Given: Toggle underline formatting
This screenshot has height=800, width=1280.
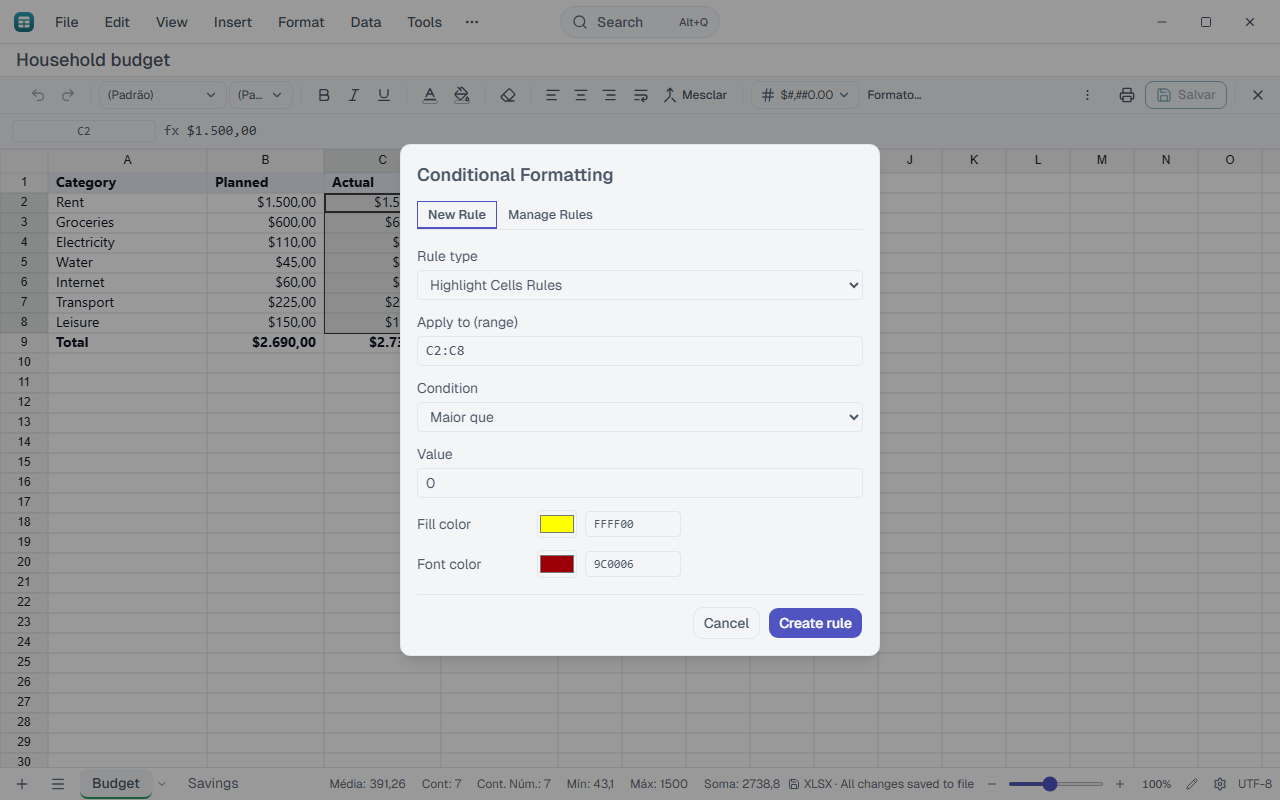Looking at the screenshot, I should tap(384, 95).
